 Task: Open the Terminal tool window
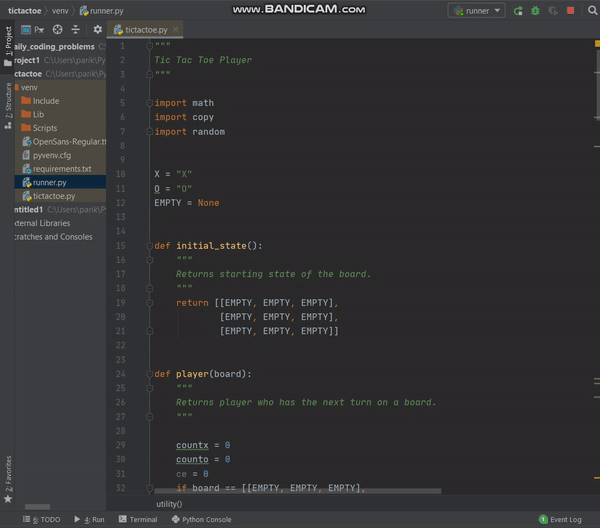(x=138, y=520)
